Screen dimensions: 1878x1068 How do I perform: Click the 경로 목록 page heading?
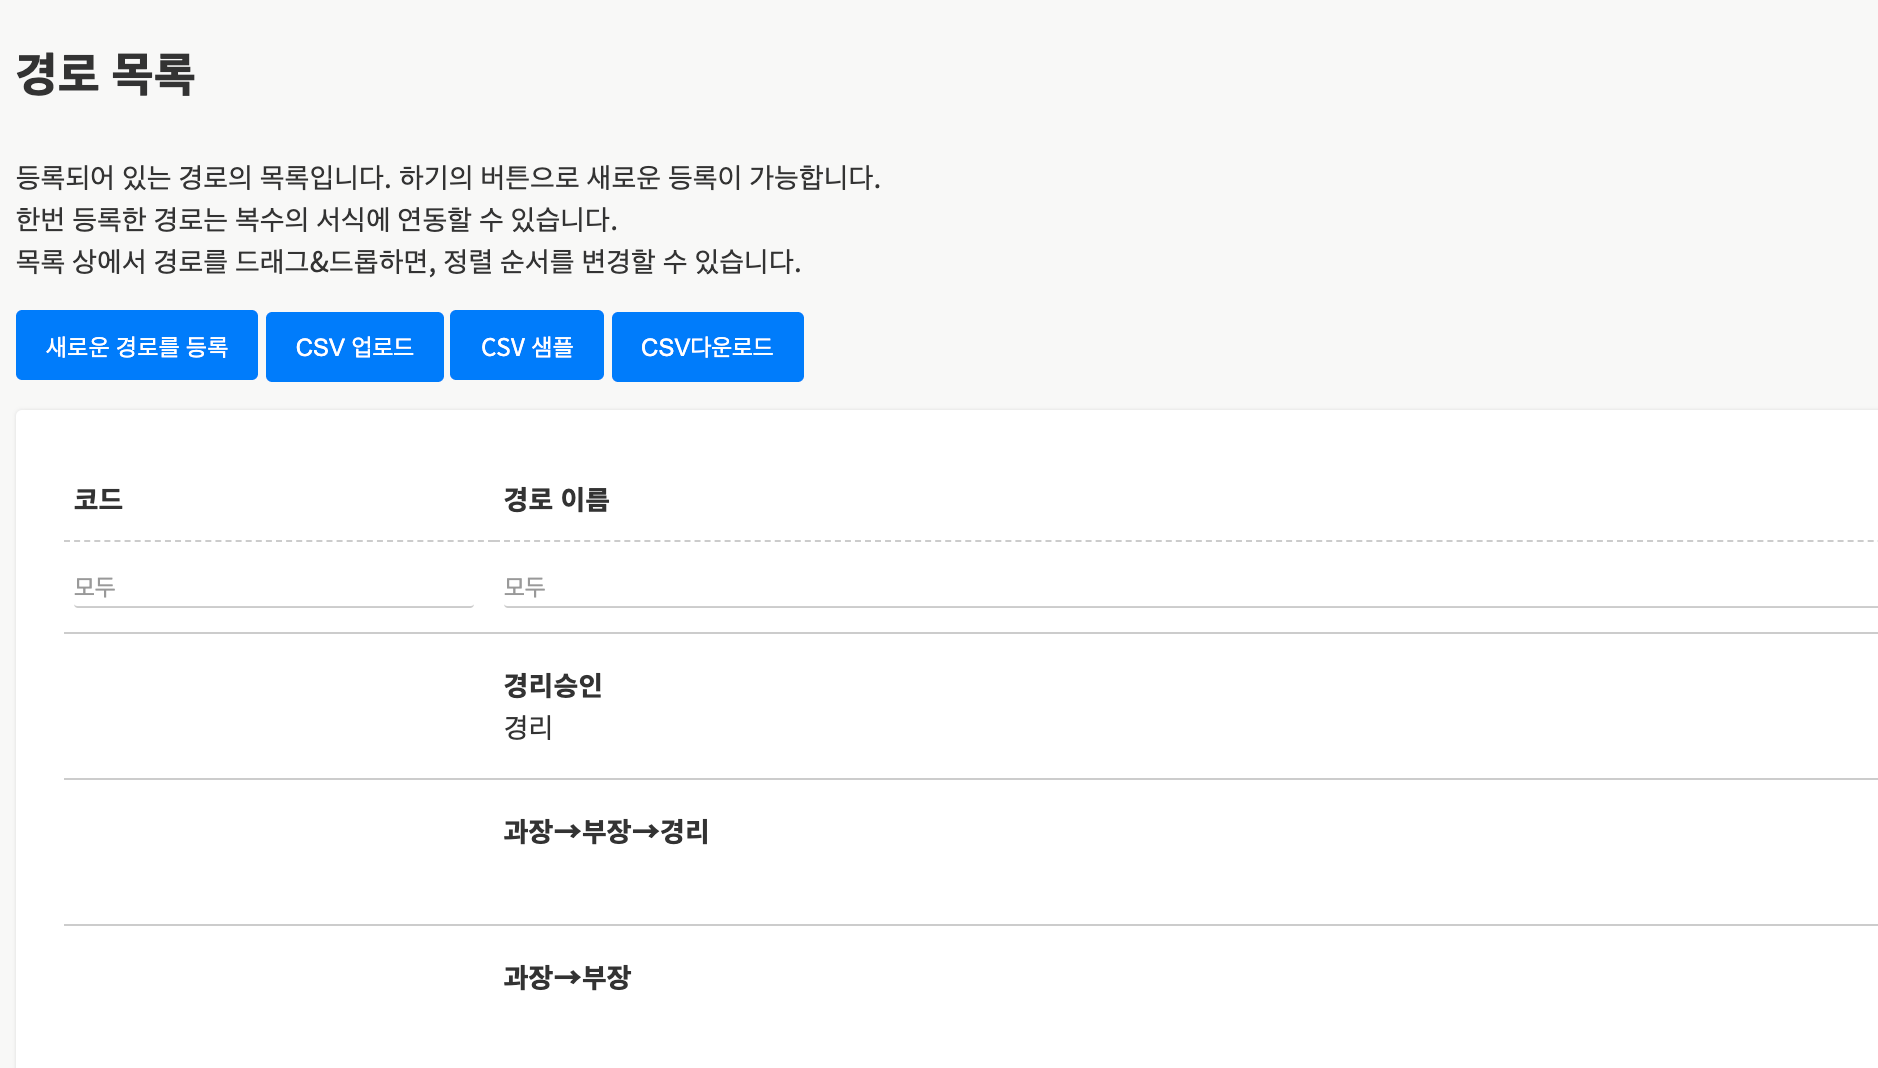pyautogui.click(x=105, y=74)
